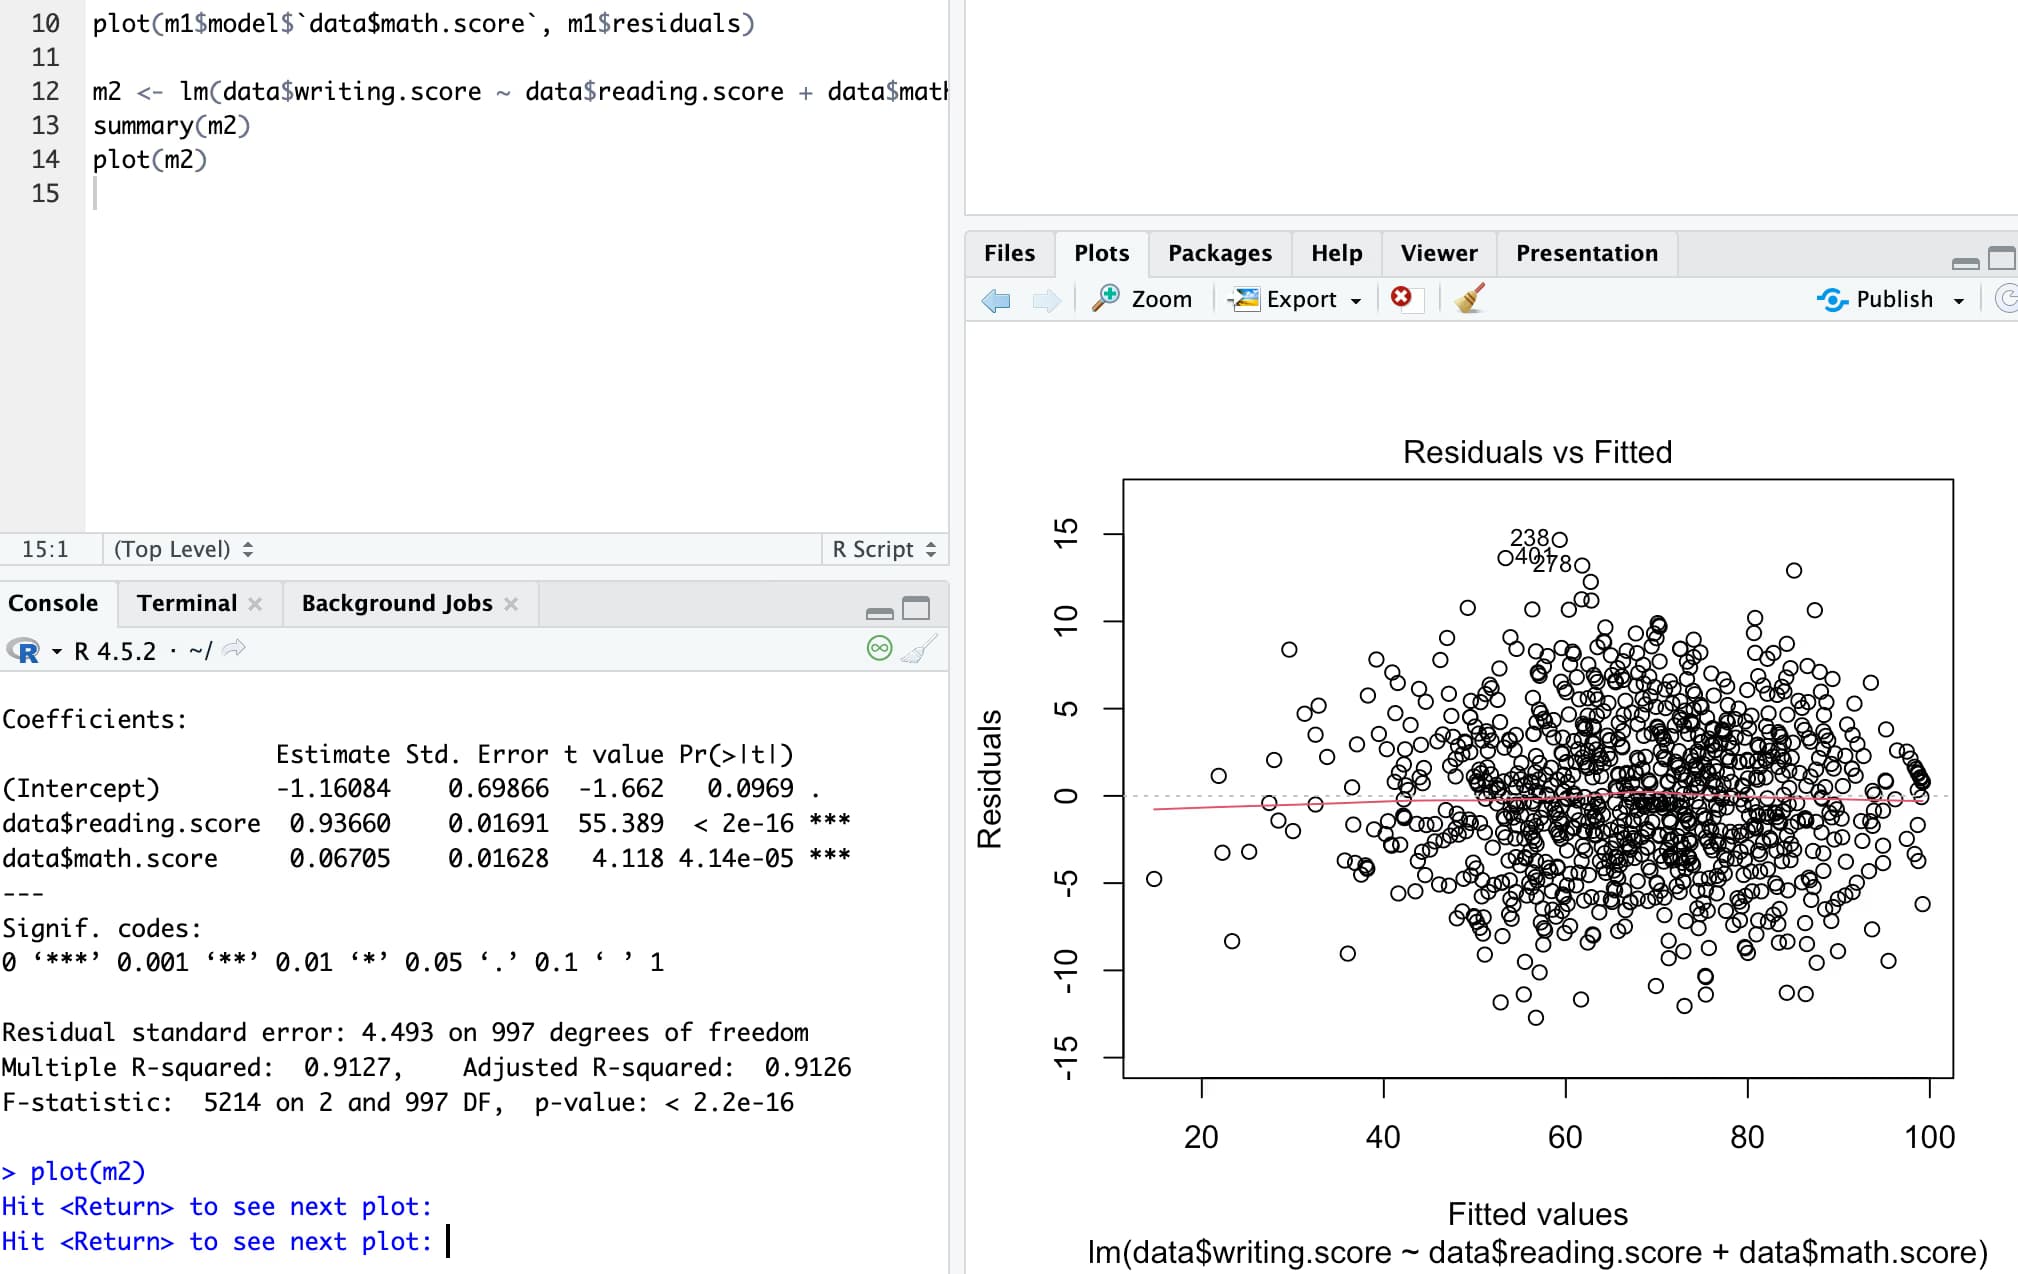View current working directory arrow icon
Viewport: 2018px width, 1274px height.
click(x=234, y=650)
